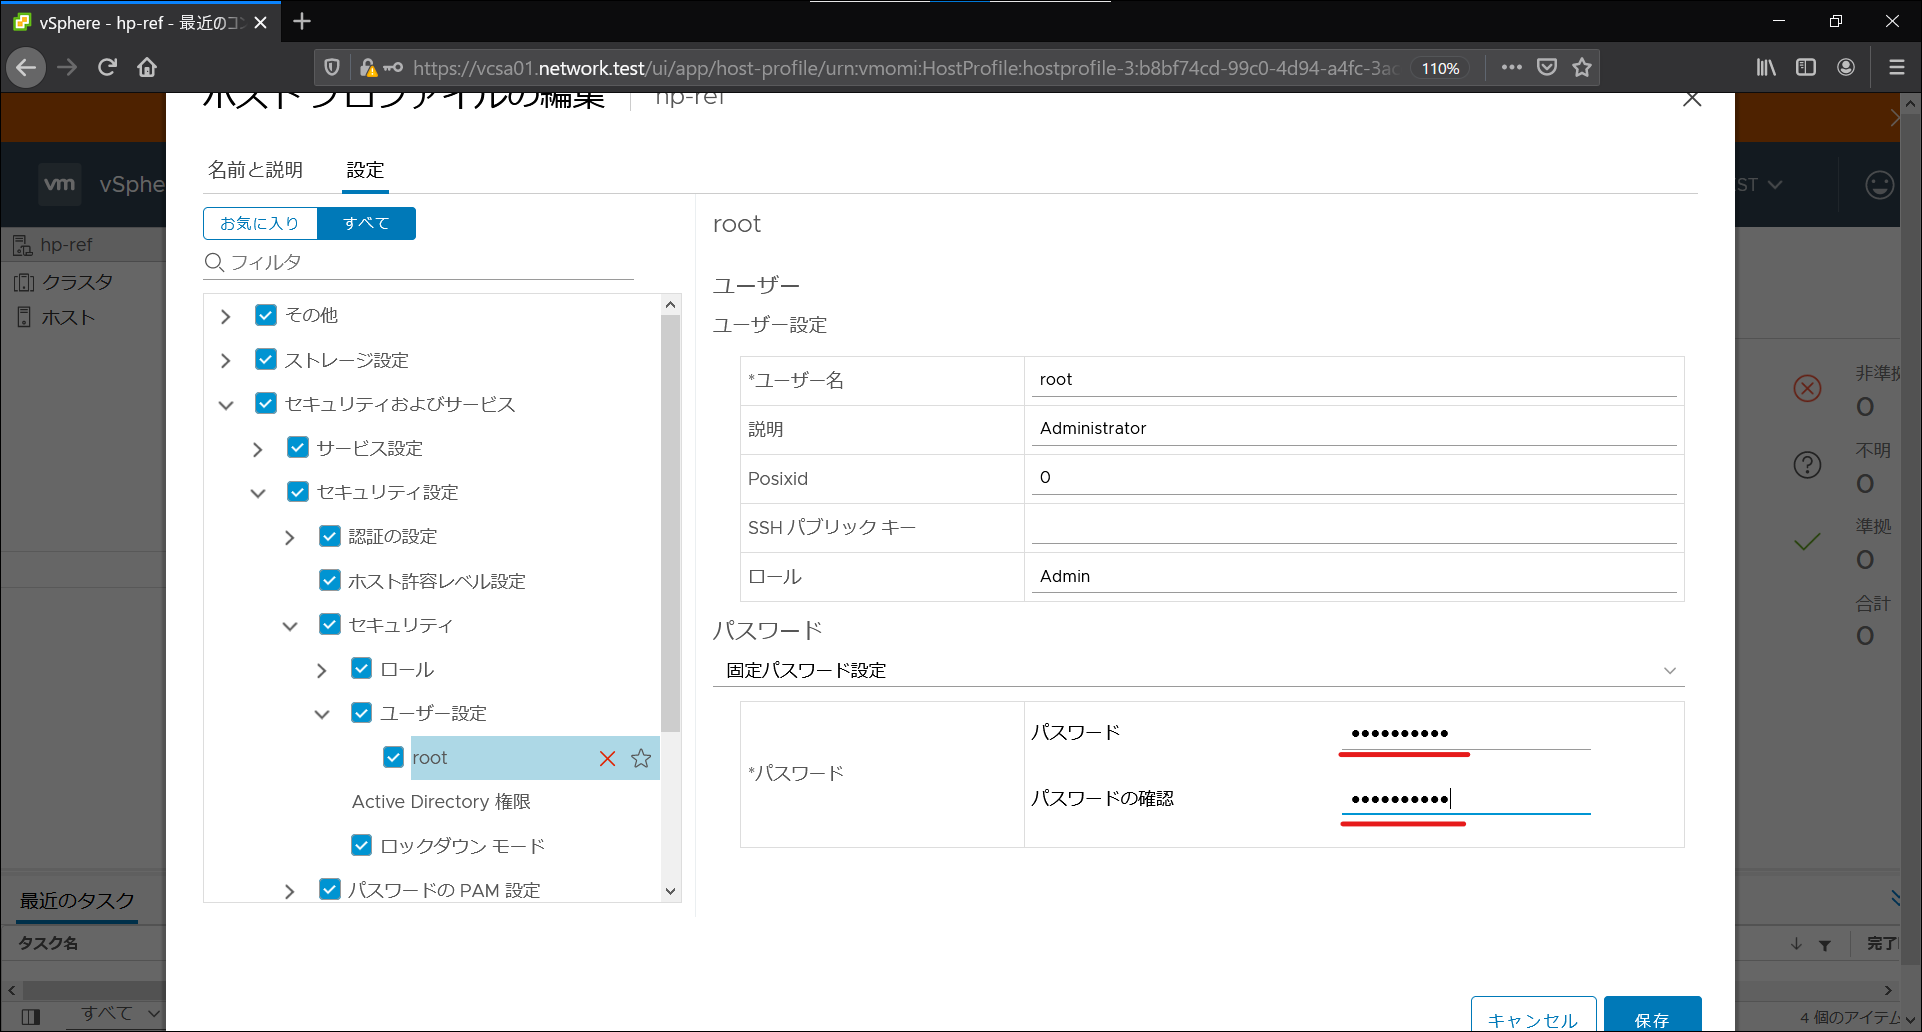Collapse セキュリティおよびサービス node
1922x1032 pixels.
(226, 405)
